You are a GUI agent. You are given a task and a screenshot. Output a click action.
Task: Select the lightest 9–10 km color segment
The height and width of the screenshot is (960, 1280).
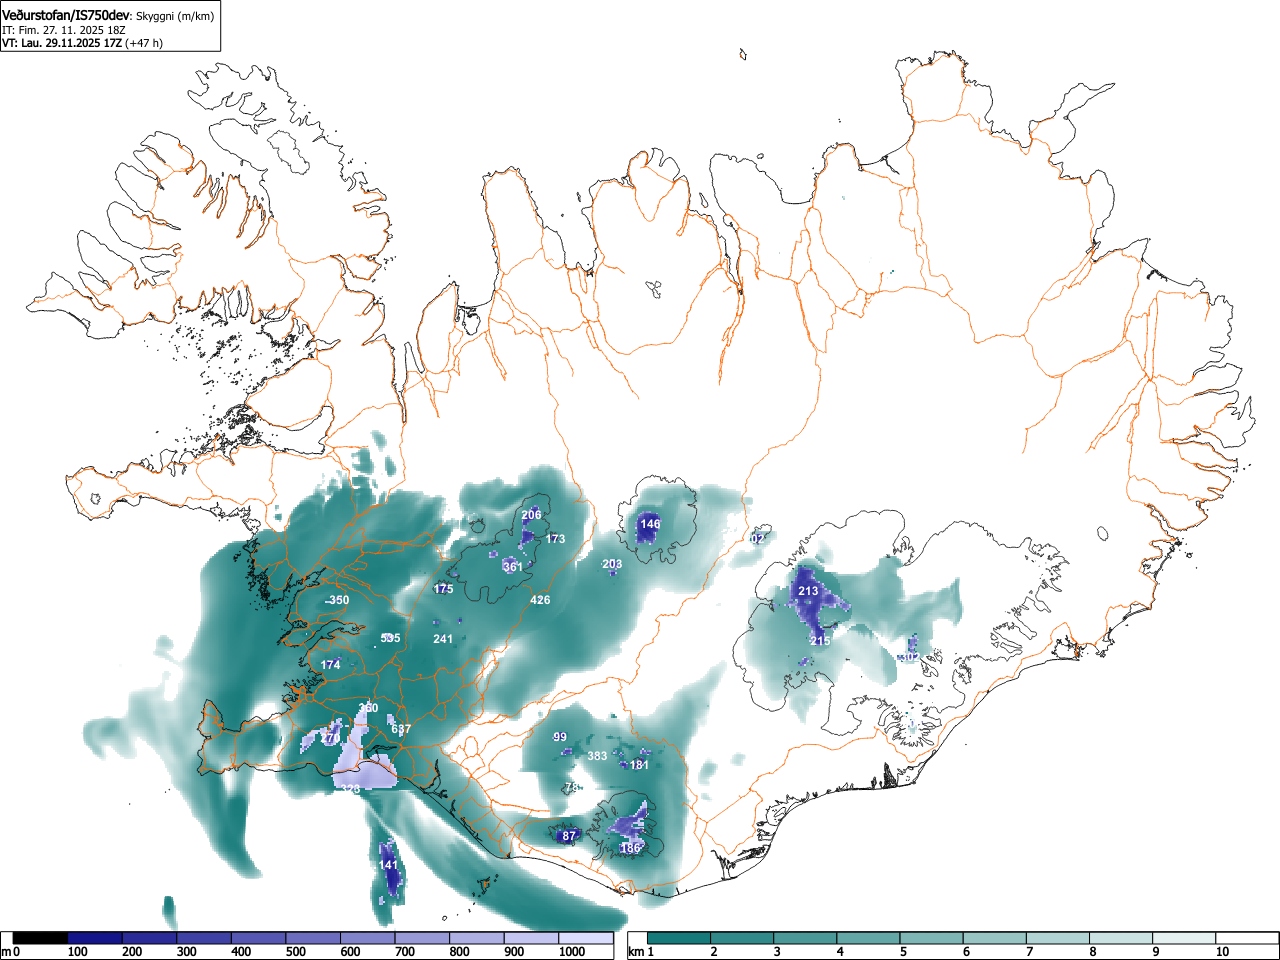tap(1185, 938)
